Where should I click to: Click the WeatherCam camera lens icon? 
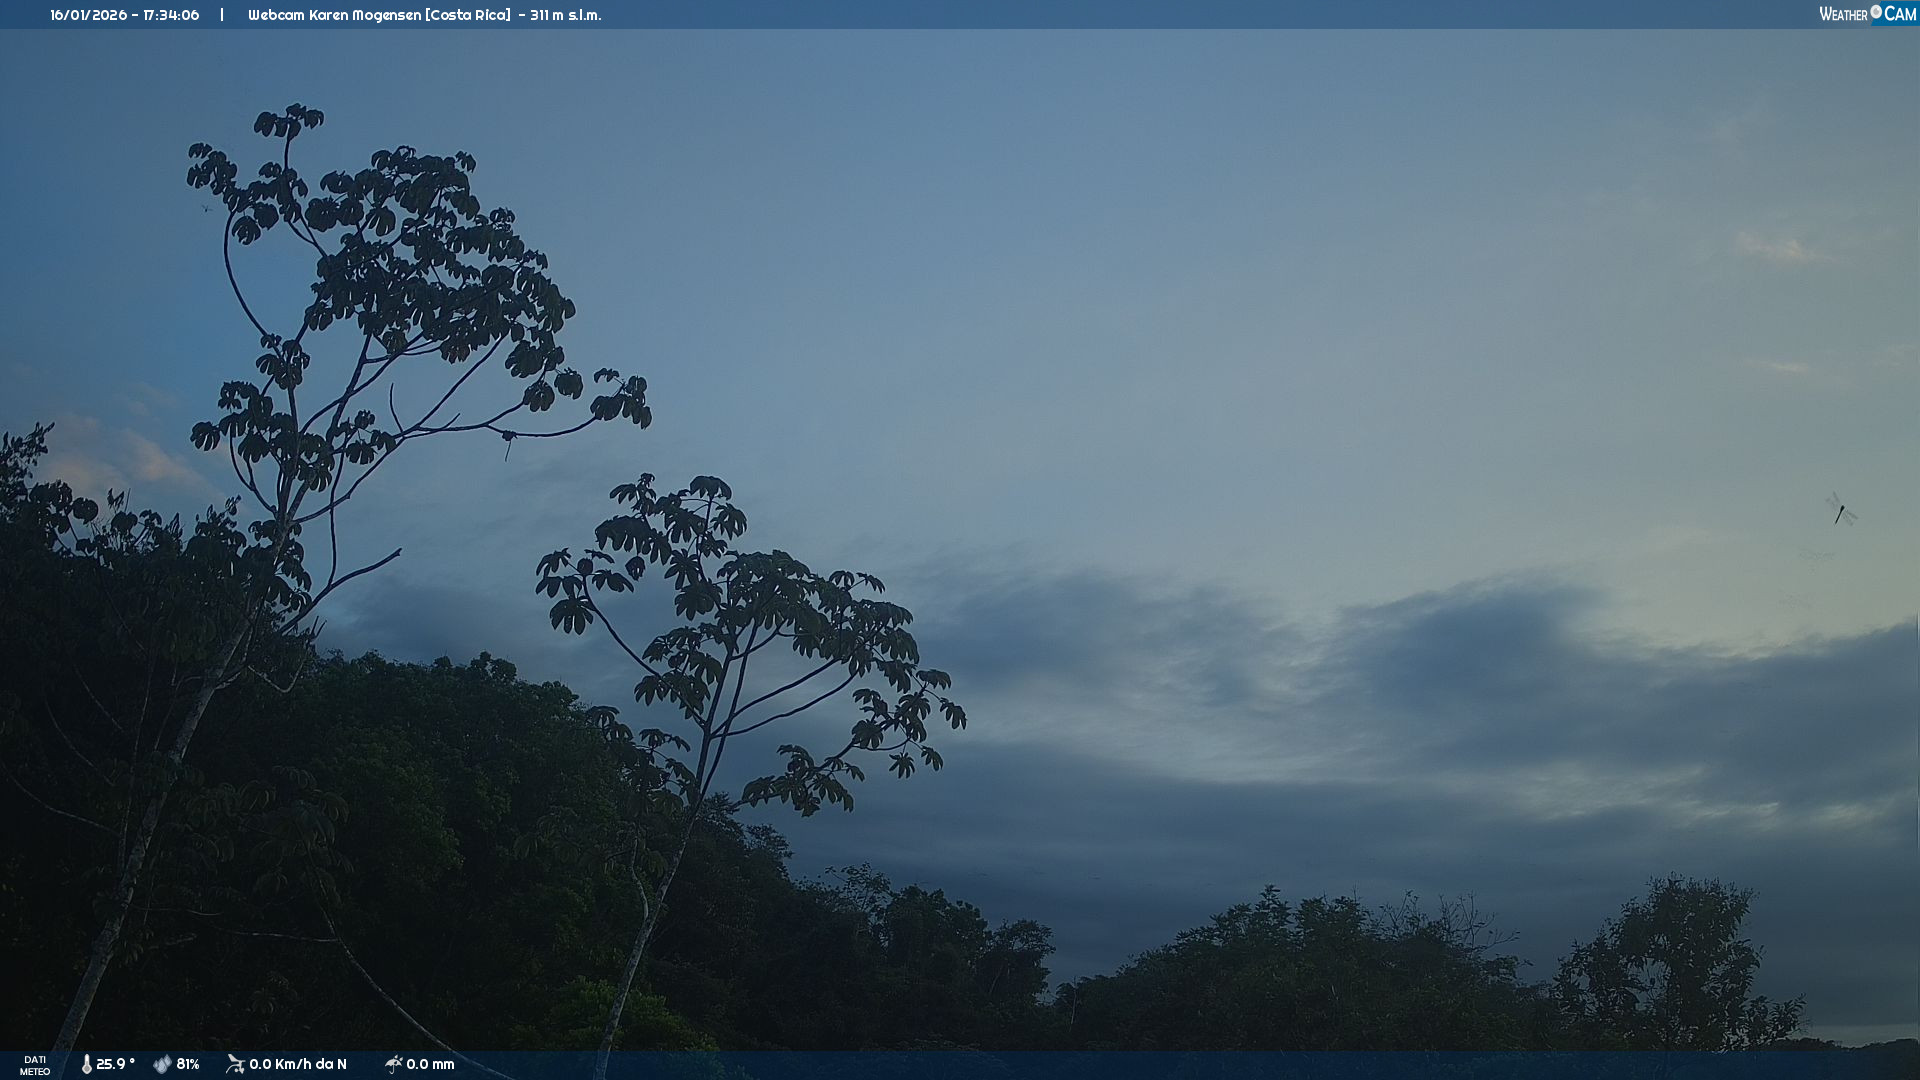[x=1876, y=12]
